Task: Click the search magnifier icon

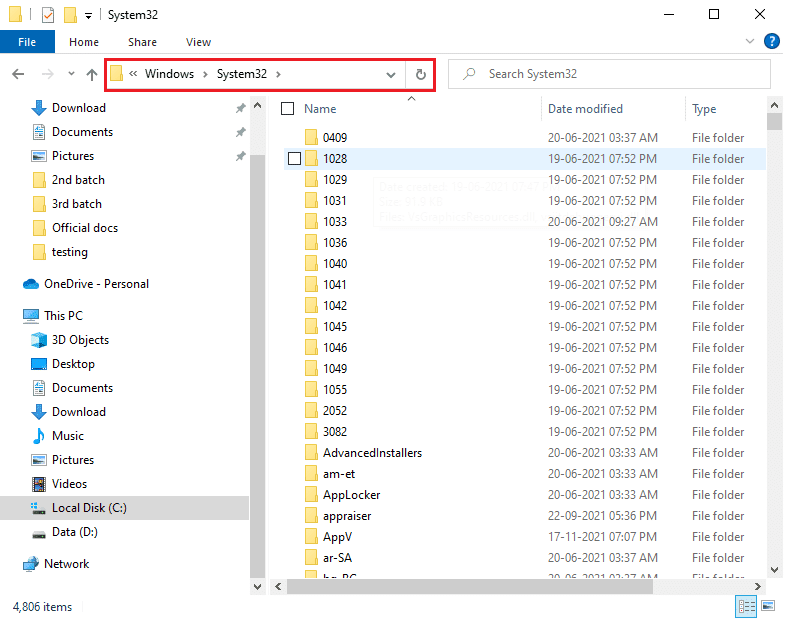Action: pyautogui.click(x=469, y=74)
